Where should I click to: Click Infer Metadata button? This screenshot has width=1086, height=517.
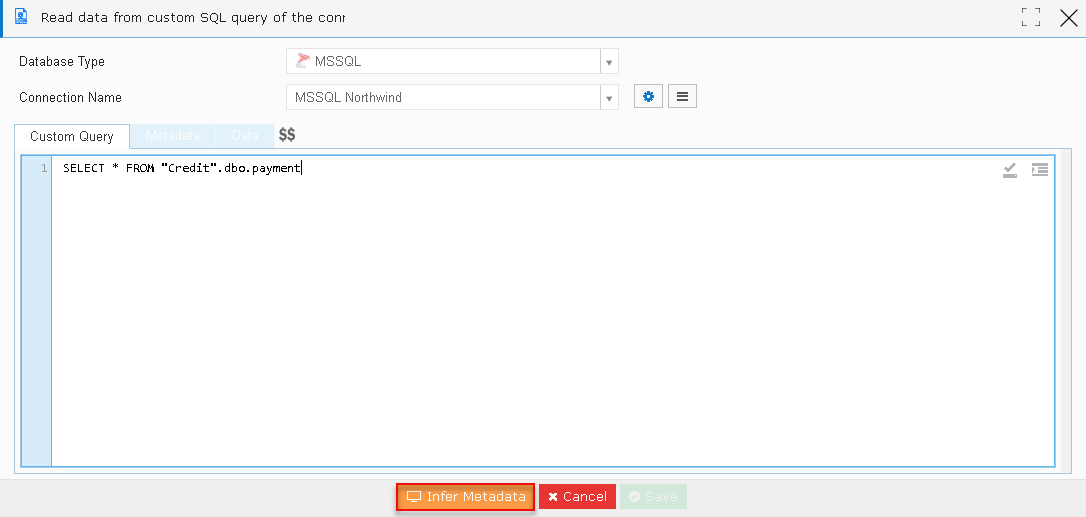pos(465,497)
